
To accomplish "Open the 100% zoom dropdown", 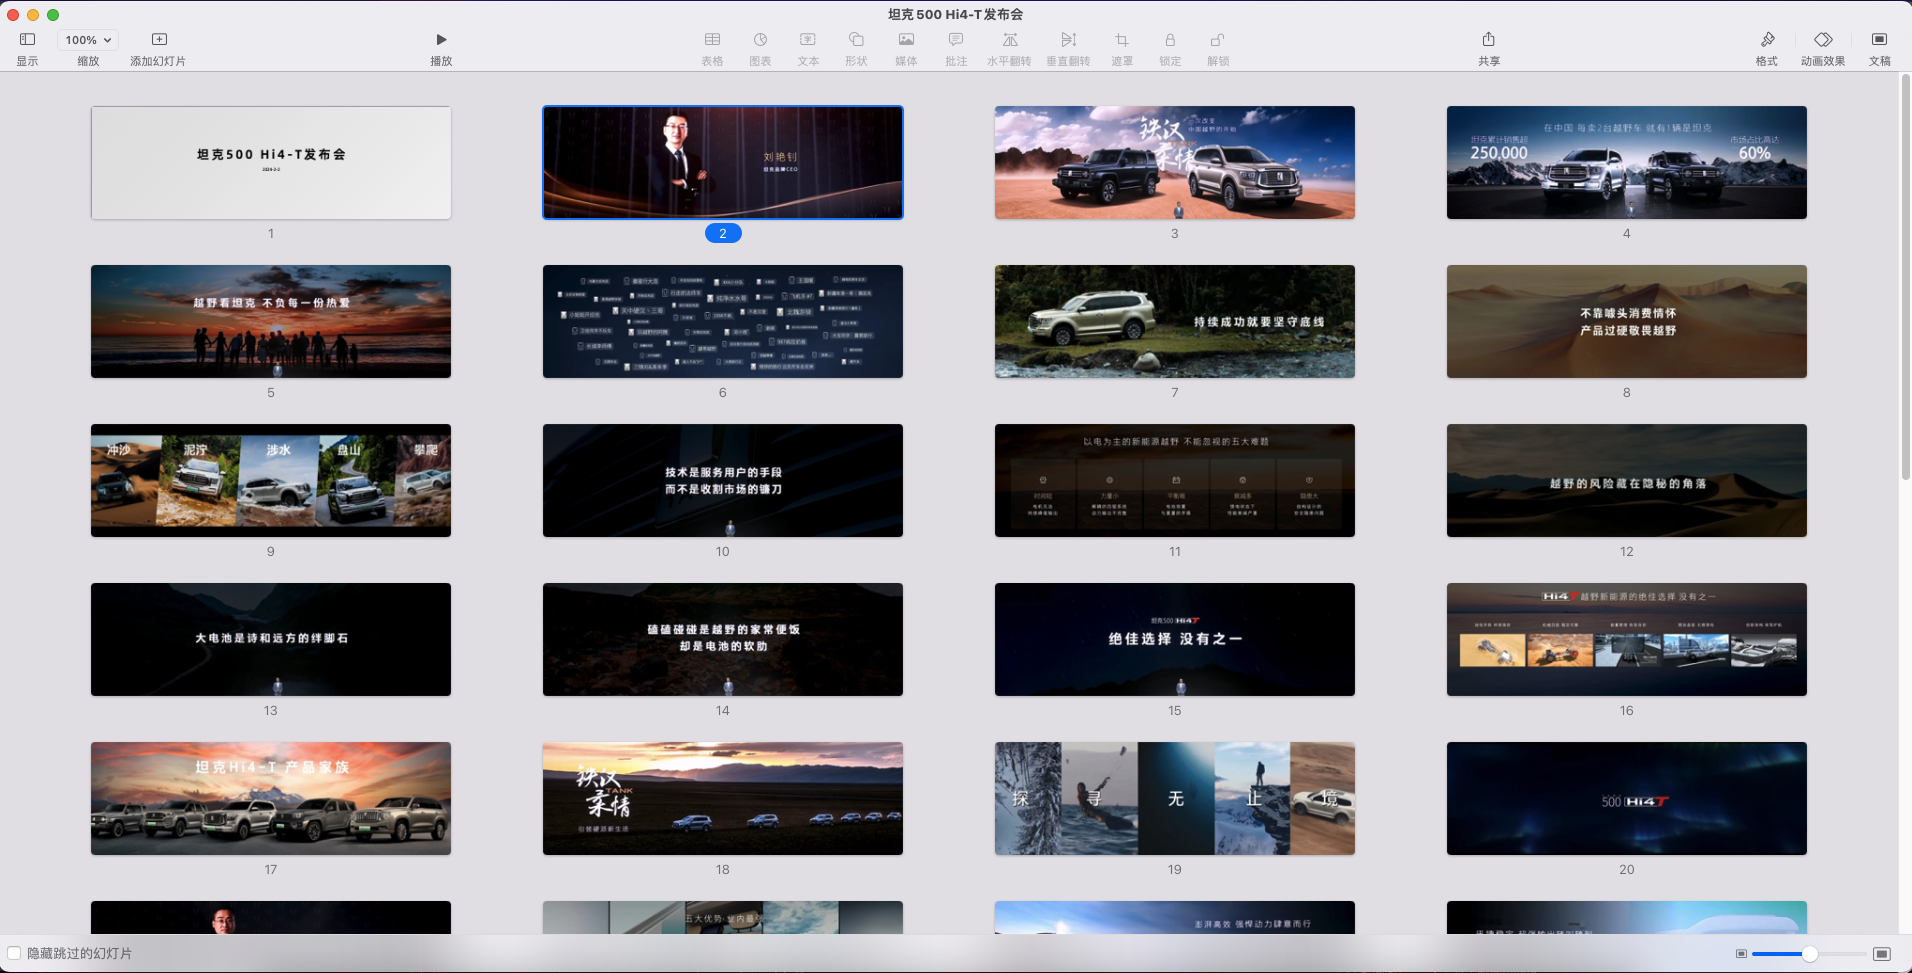I will (x=88, y=40).
